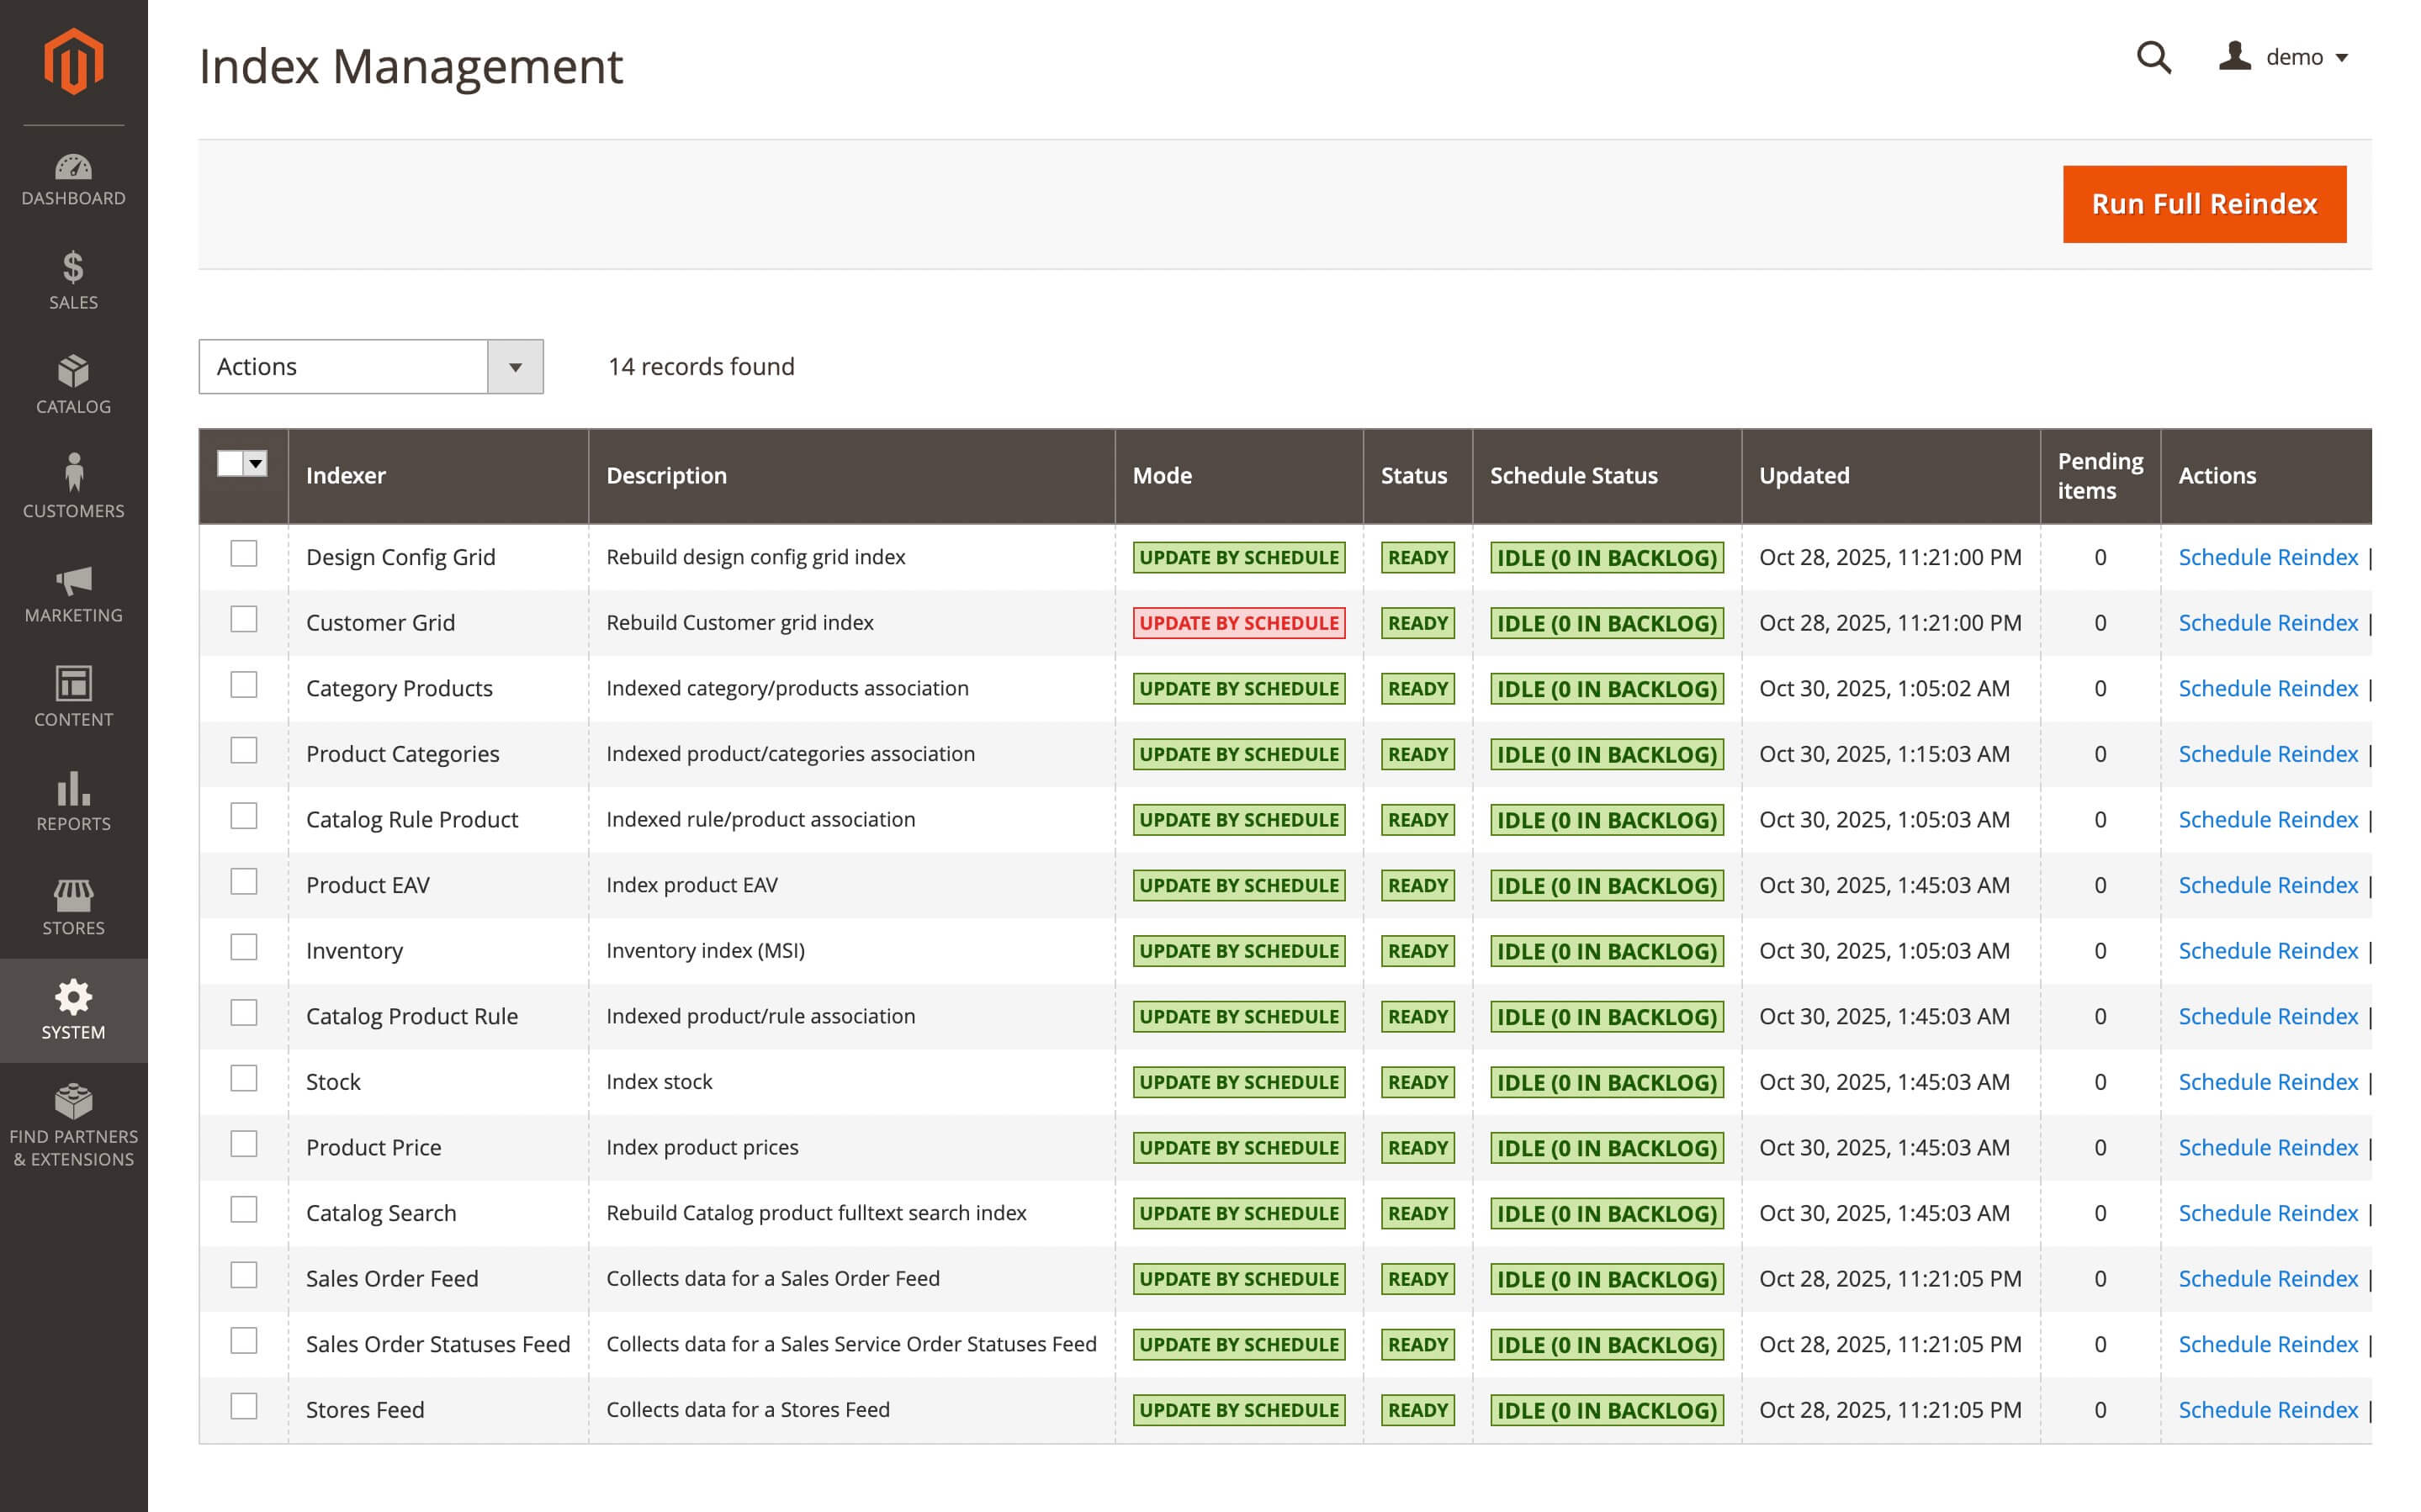Tick the Stores Feed row checkbox
This screenshot has width=2421, height=1512.
244,1406
